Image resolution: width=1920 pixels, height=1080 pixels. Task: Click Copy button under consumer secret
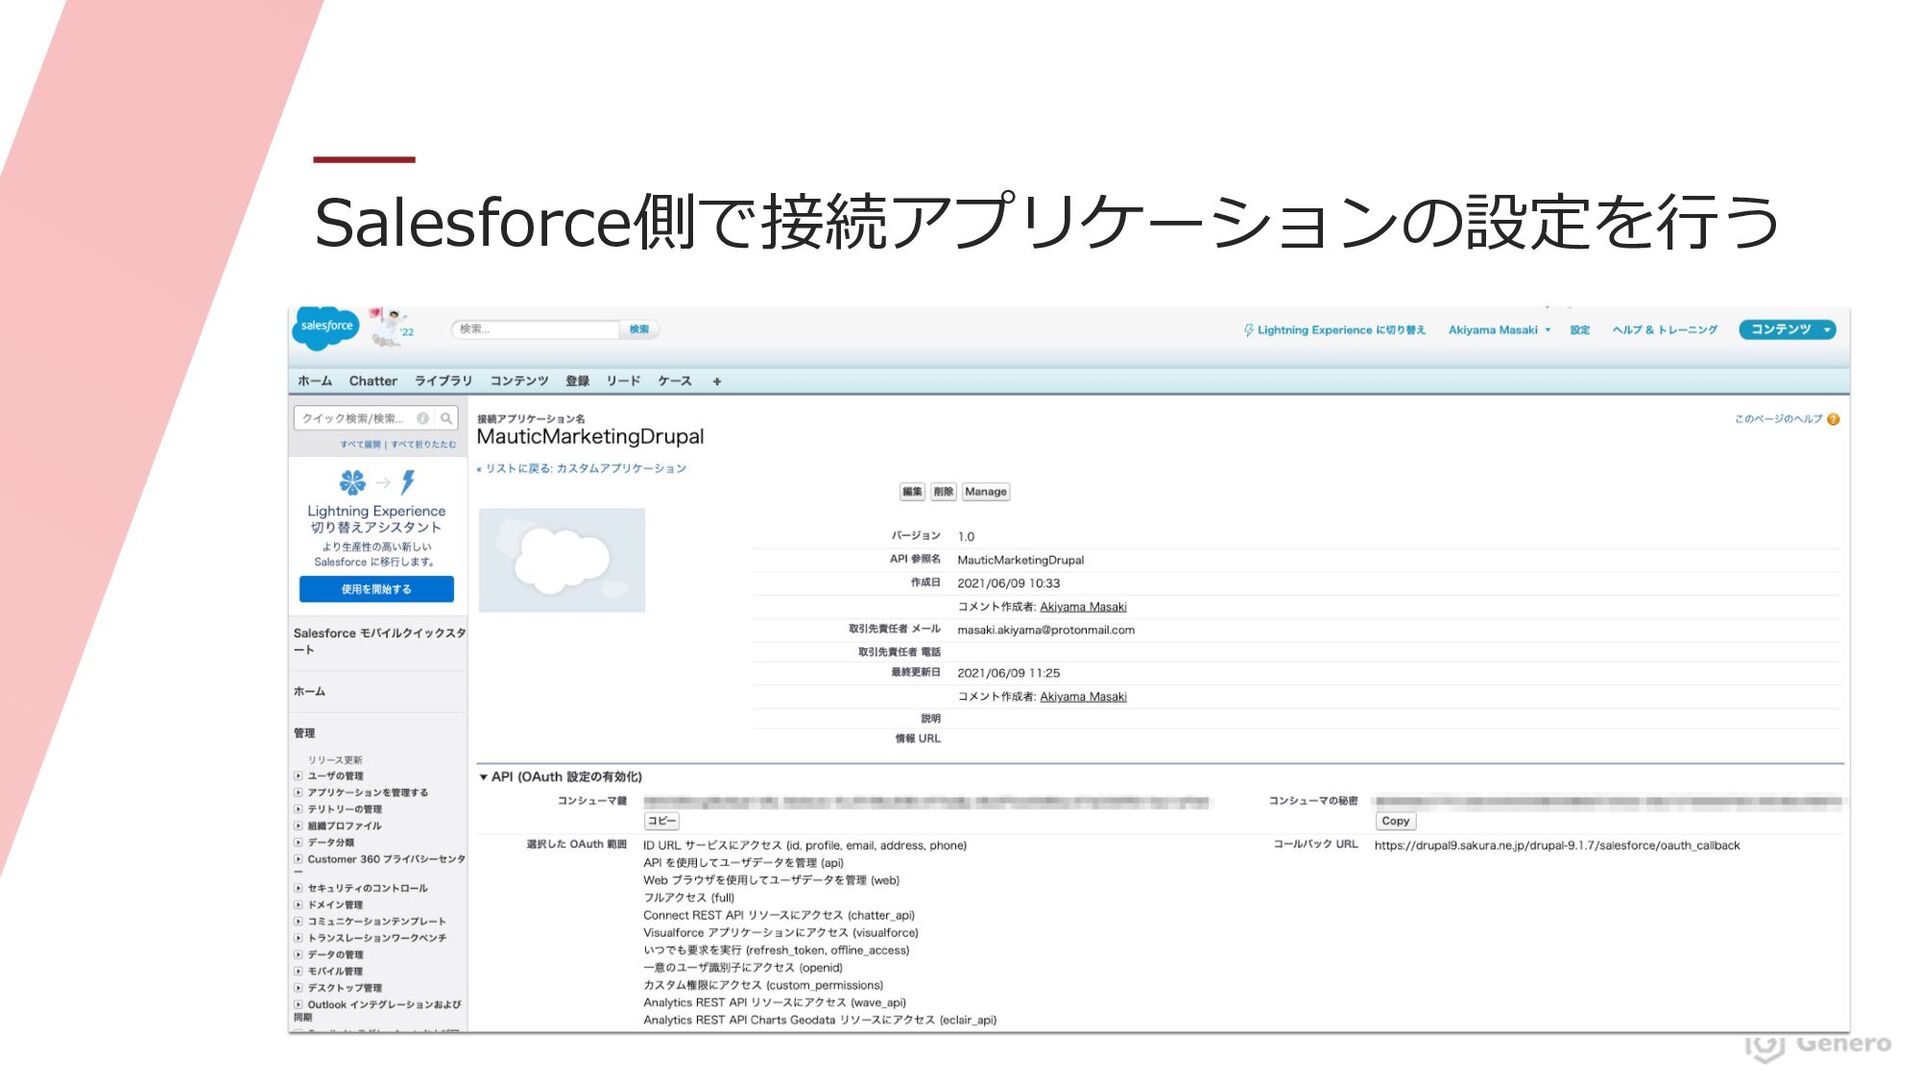point(1395,821)
